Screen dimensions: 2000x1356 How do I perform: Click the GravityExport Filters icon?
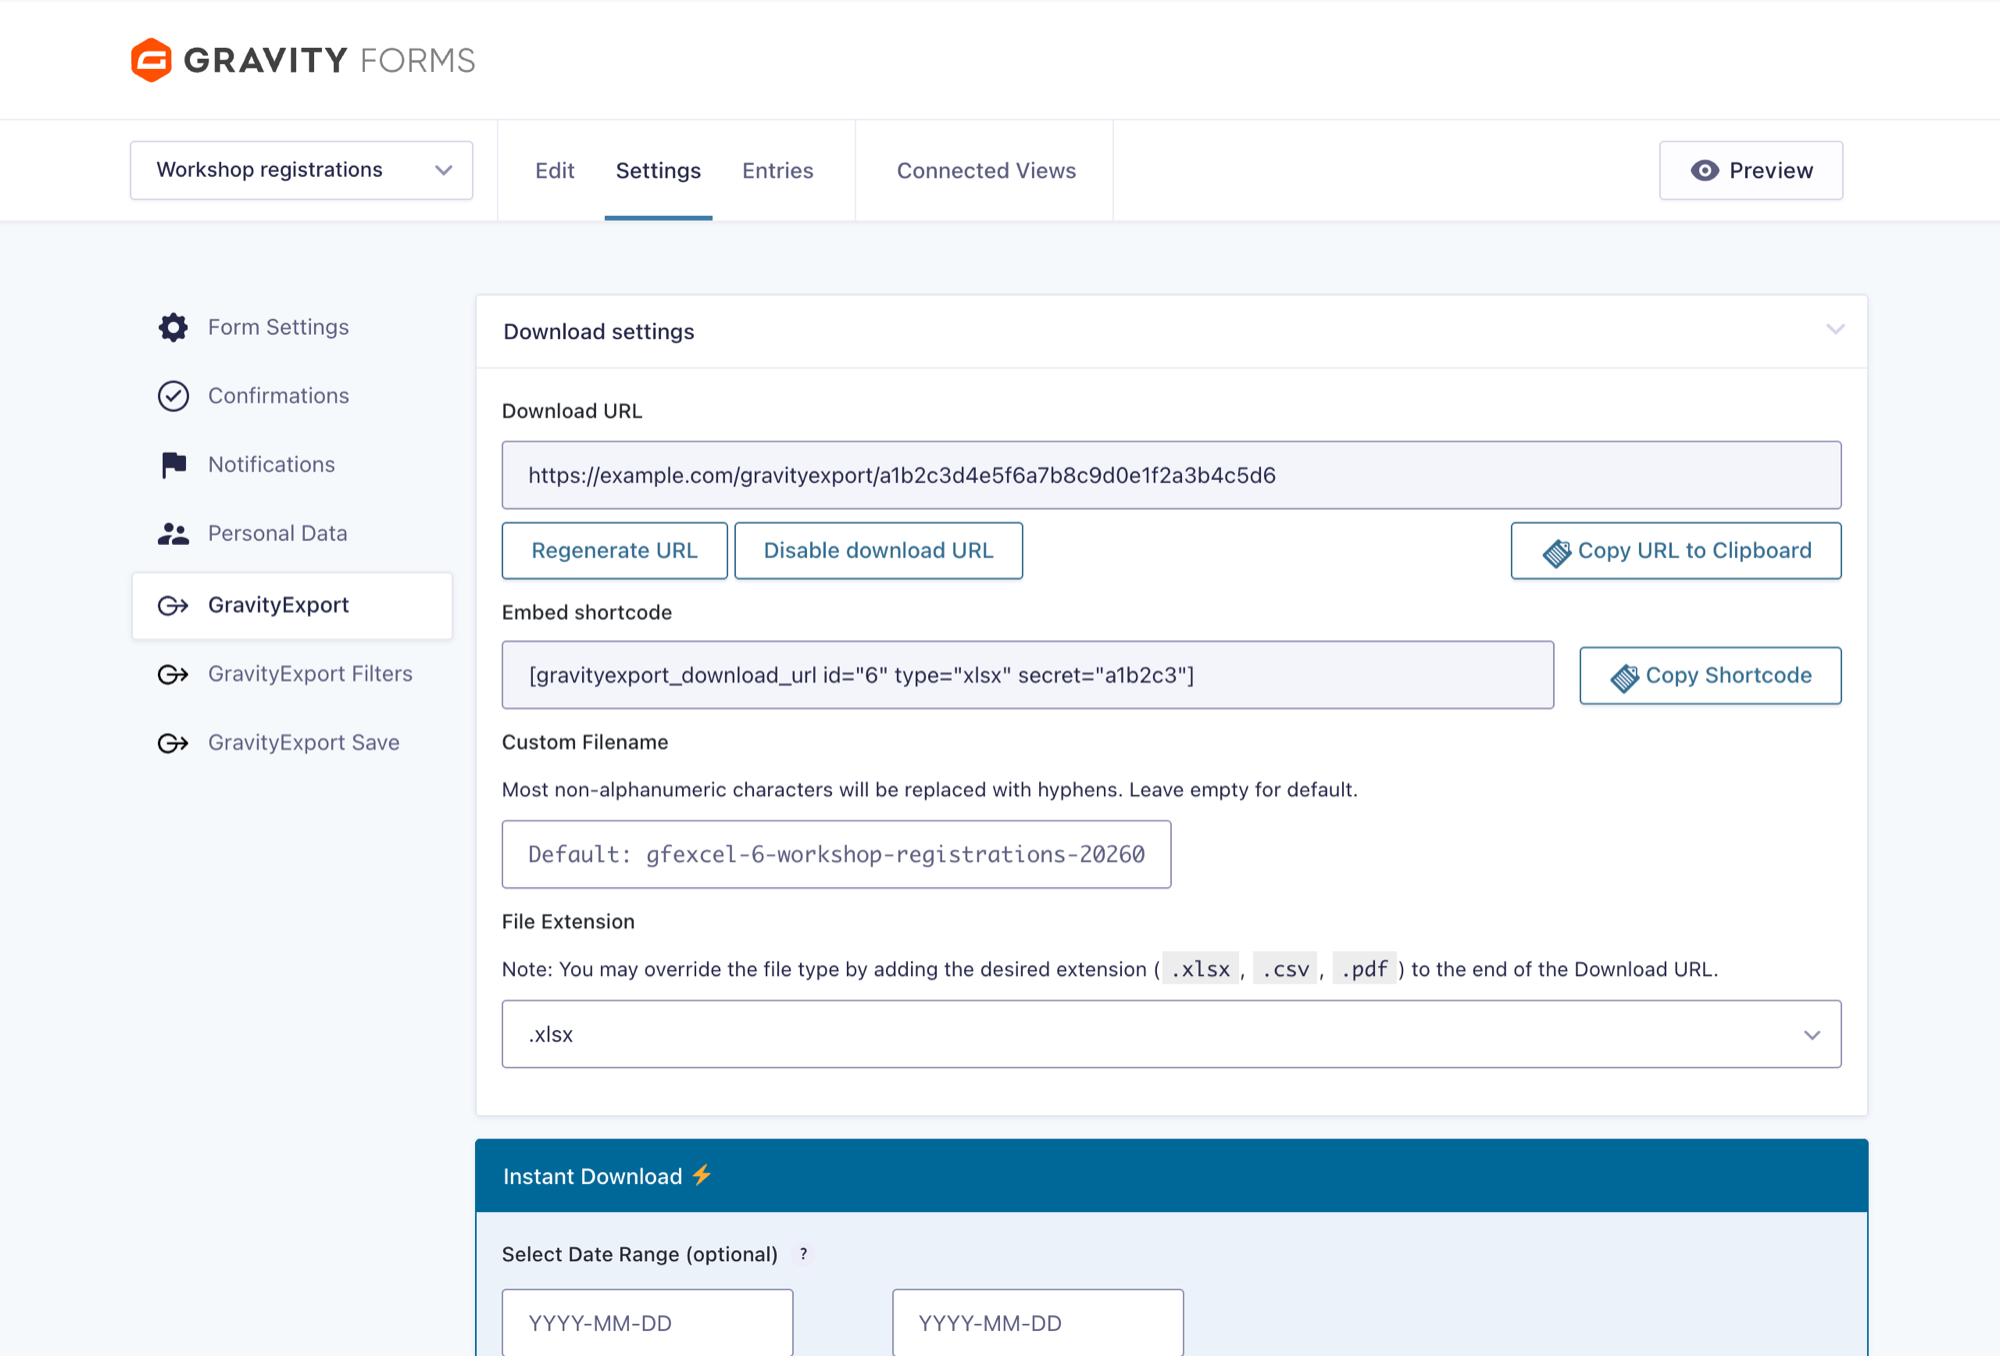pyautogui.click(x=173, y=674)
